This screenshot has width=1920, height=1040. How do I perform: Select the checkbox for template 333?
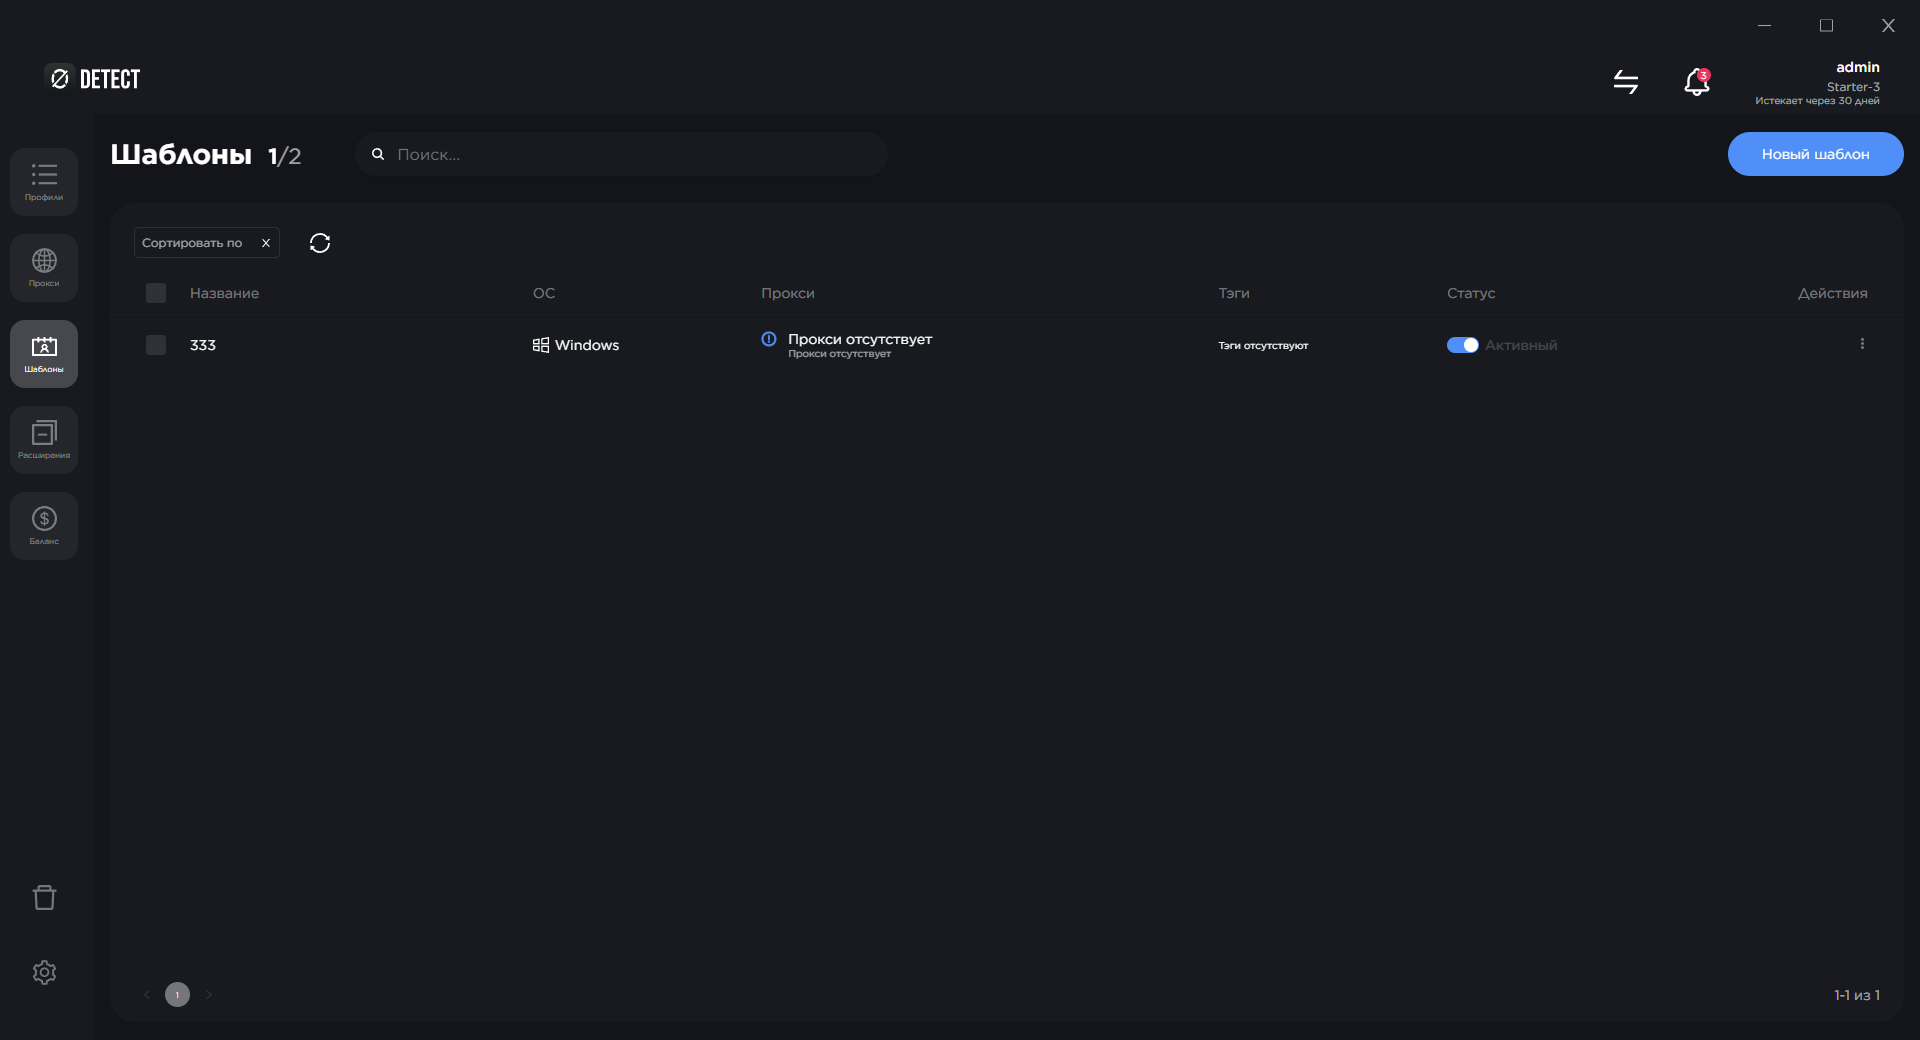point(156,345)
